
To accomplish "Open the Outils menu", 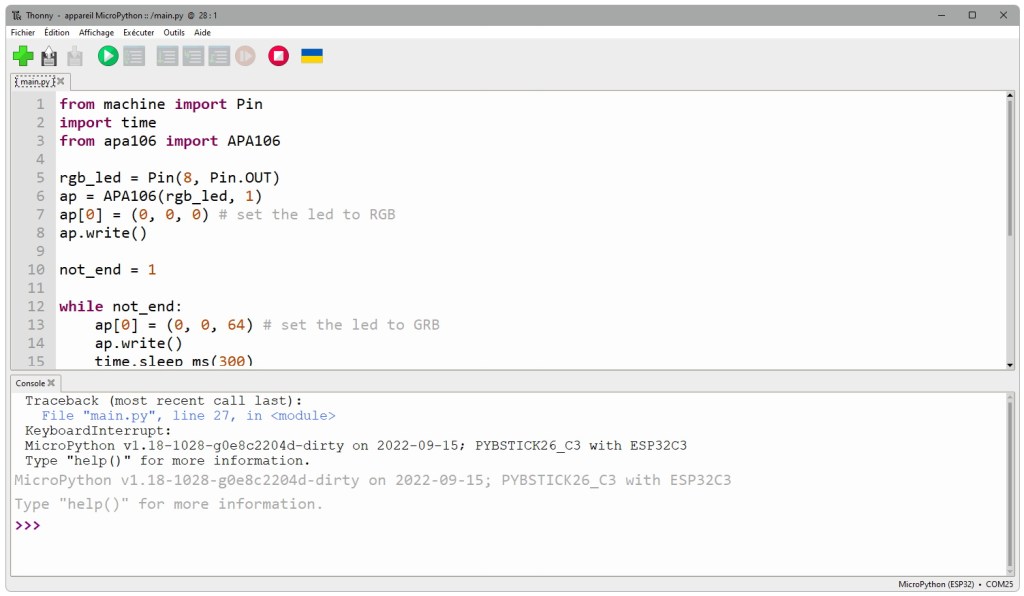I will 174,32.
